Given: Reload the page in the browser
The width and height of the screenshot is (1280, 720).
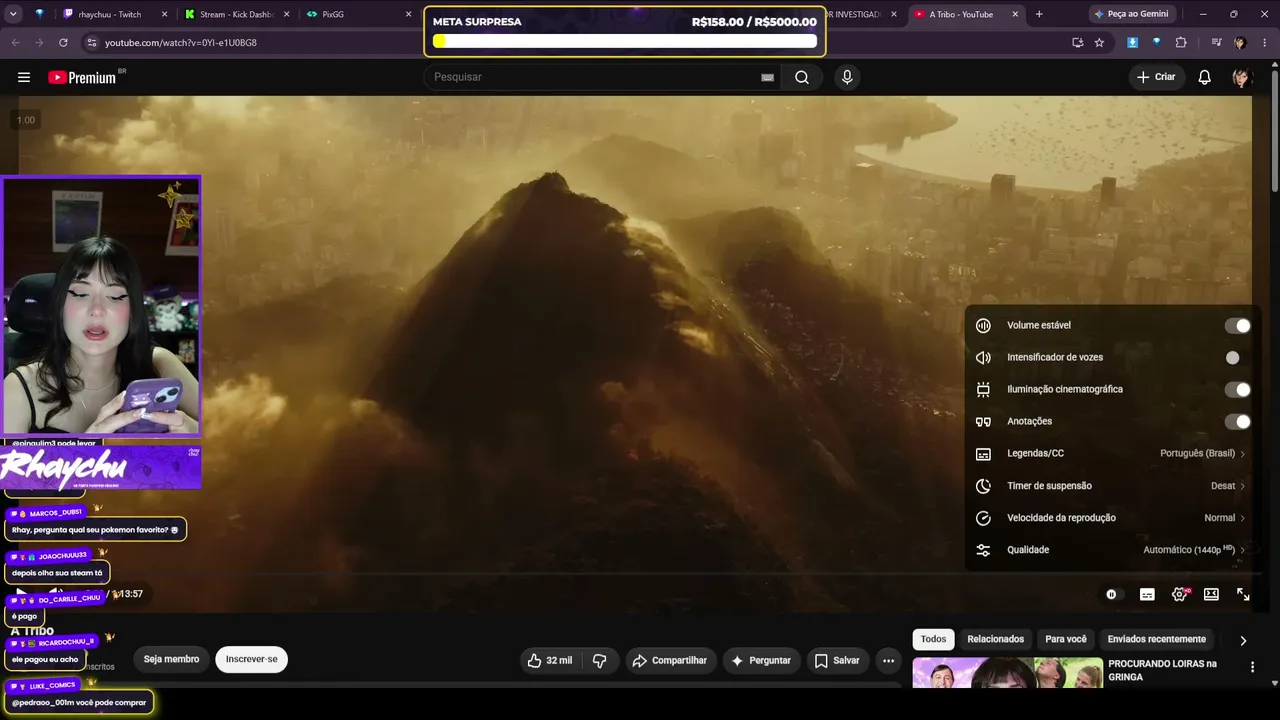Looking at the screenshot, I should click(63, 43).
